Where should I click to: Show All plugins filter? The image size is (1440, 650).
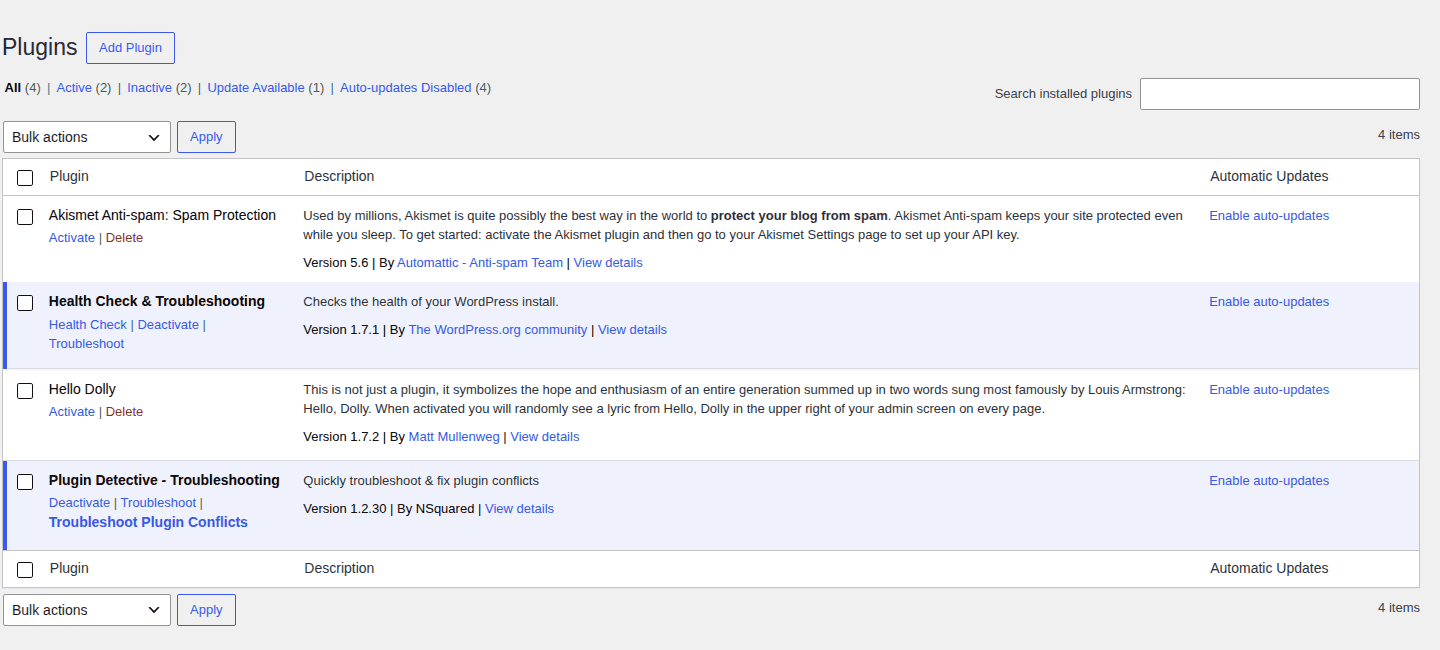[12, 88]
